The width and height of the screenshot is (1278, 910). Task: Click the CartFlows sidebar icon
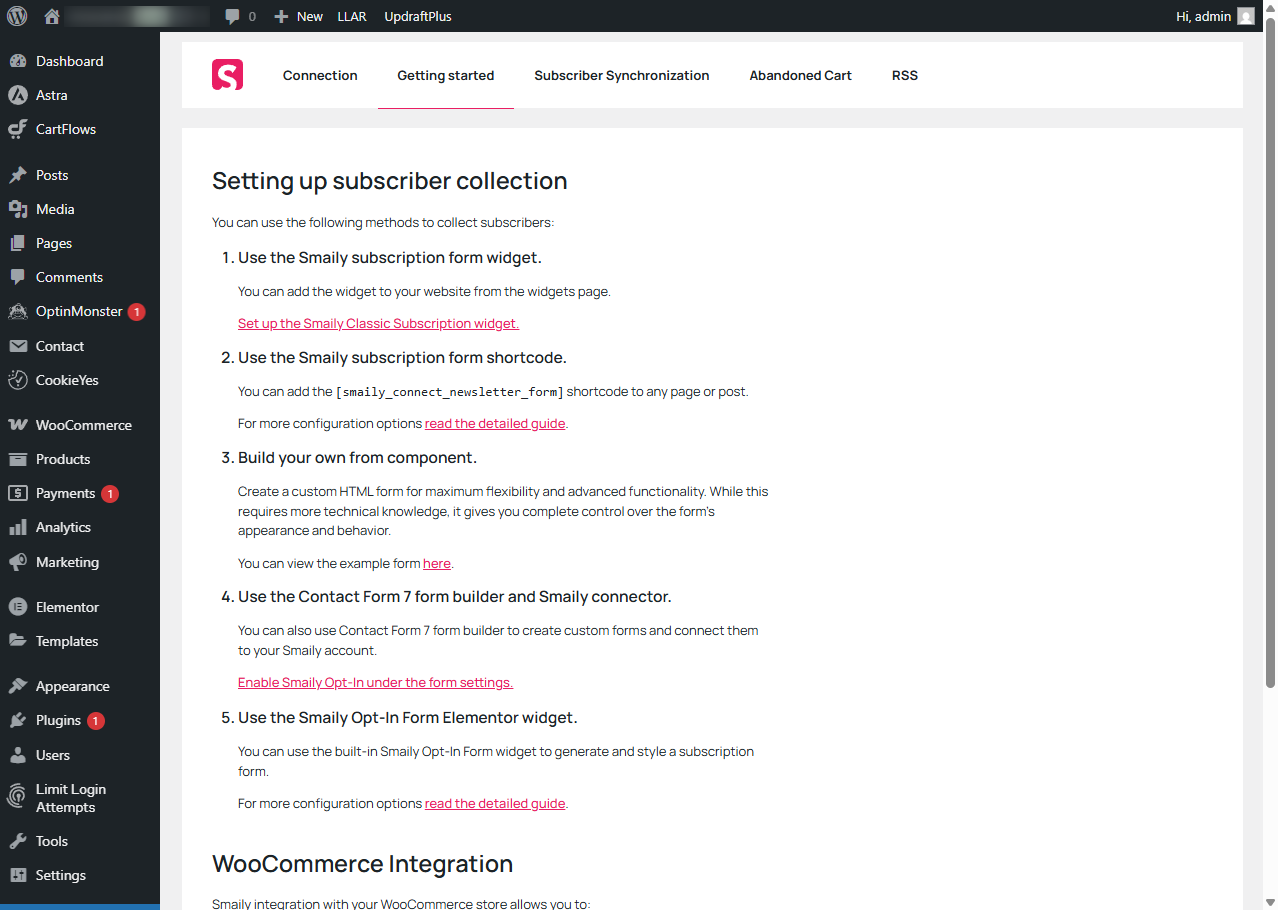pyautogui.click(x=17, y=129)
